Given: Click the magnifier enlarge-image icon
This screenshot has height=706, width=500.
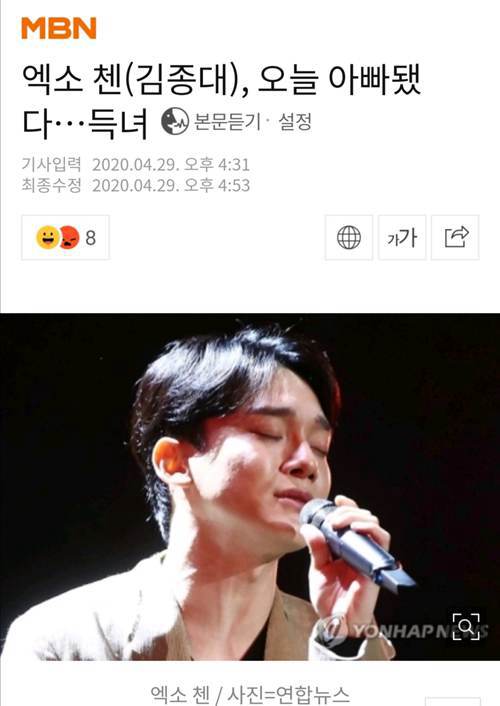Looking at the screenshot, I should pos(466,626).
